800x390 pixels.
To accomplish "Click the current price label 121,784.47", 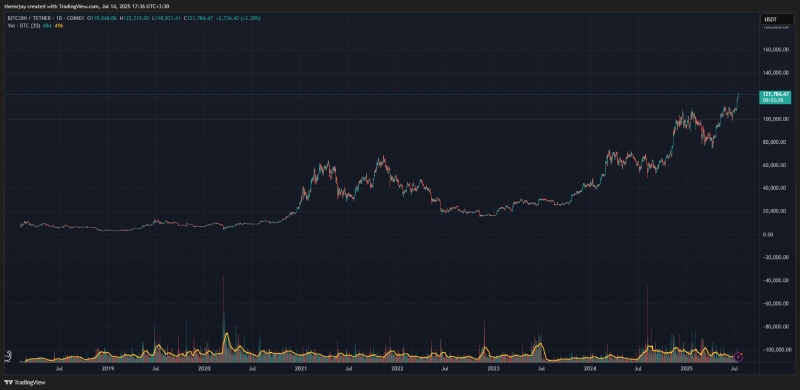I will click(776, 94).
